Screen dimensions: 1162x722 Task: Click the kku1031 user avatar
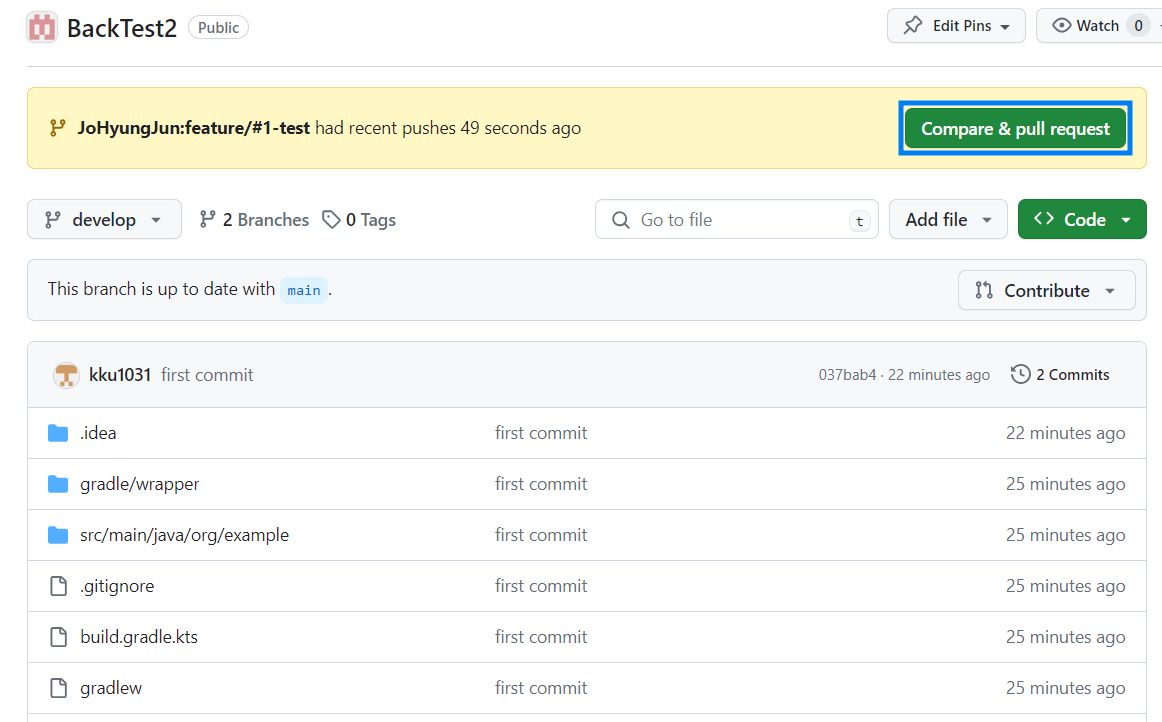point(66,374)
